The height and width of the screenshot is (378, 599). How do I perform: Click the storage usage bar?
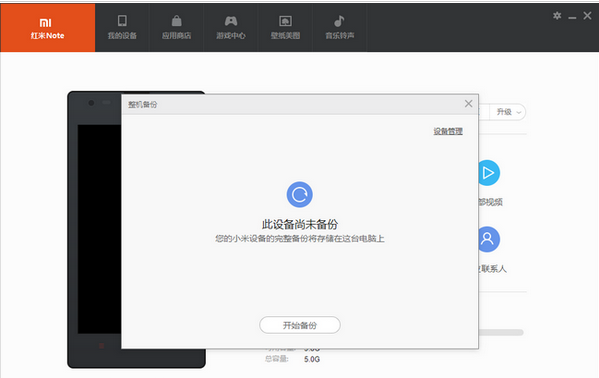(501, 333)
